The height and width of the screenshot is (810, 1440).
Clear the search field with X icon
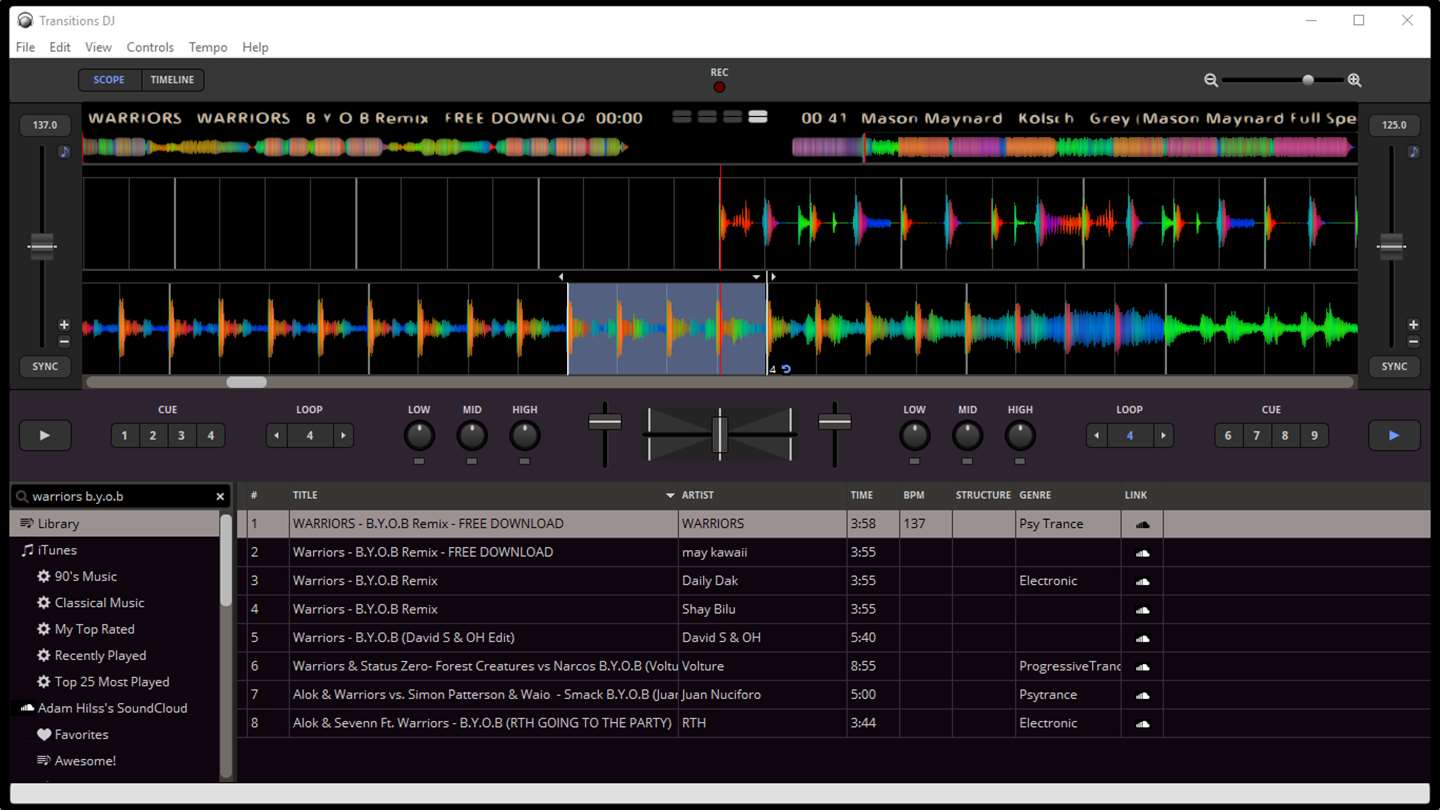pos(220,496)
